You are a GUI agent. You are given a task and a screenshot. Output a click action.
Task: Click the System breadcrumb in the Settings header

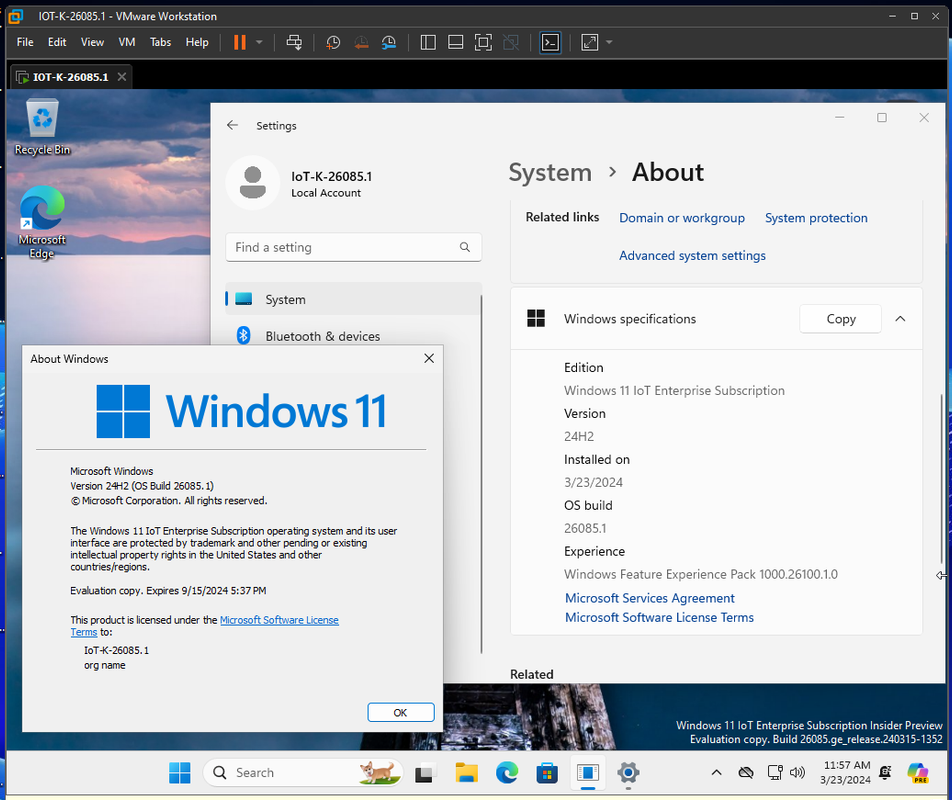549,172
